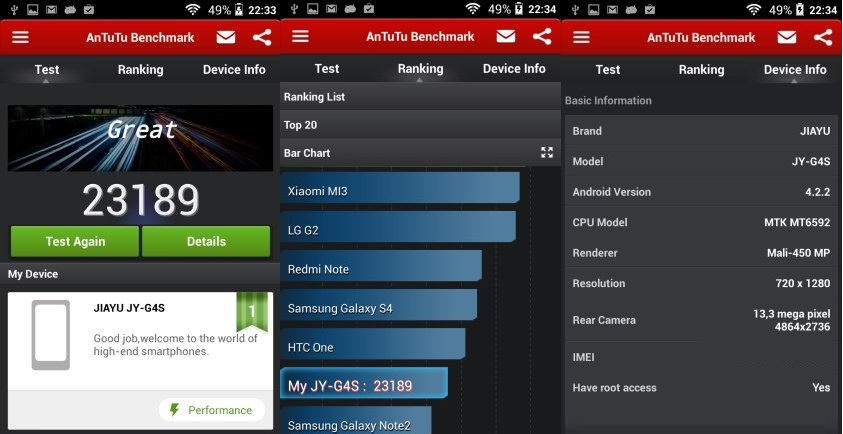Expand the Bar Chart to fullscreen
This screenshot has width=843, height=434.
click(547, 153)
